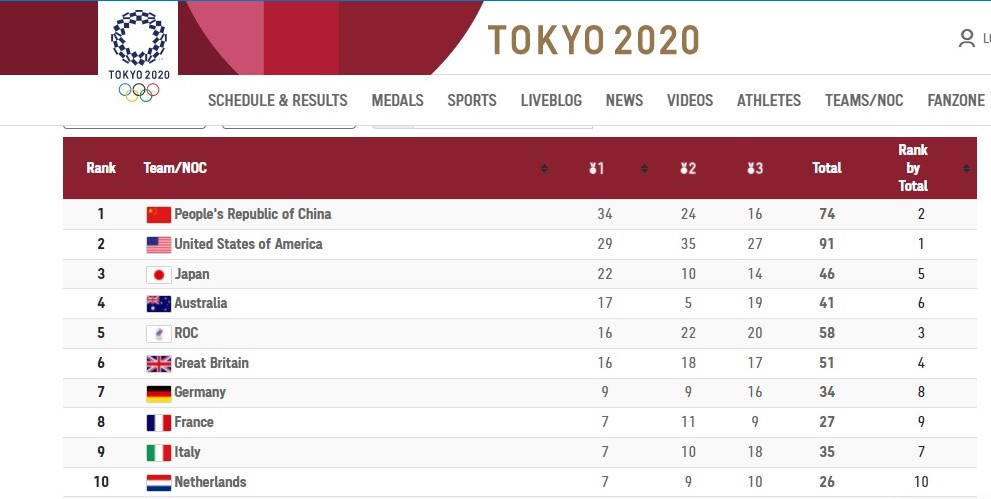Click the user login profile icon
Image resolution: width=991 pixels, height=499 pixels.
click(x=966, y=39)
